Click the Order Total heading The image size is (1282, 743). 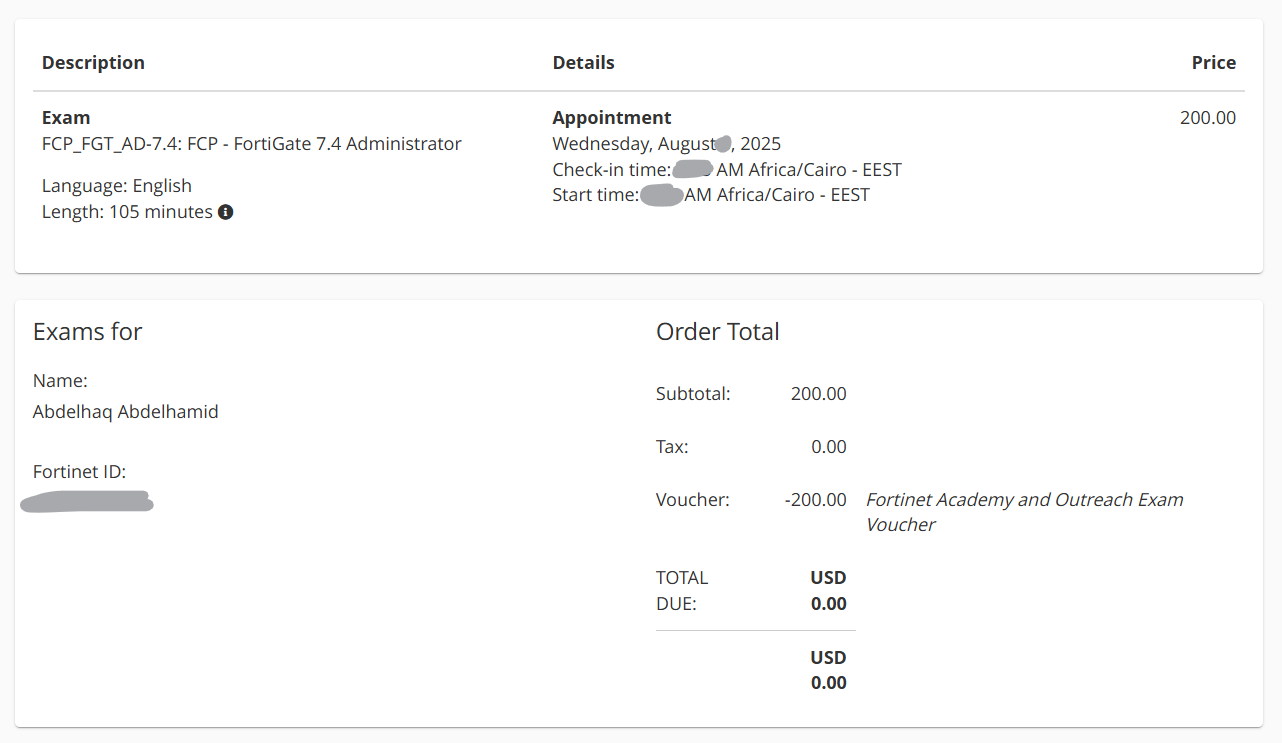(717, 332)
